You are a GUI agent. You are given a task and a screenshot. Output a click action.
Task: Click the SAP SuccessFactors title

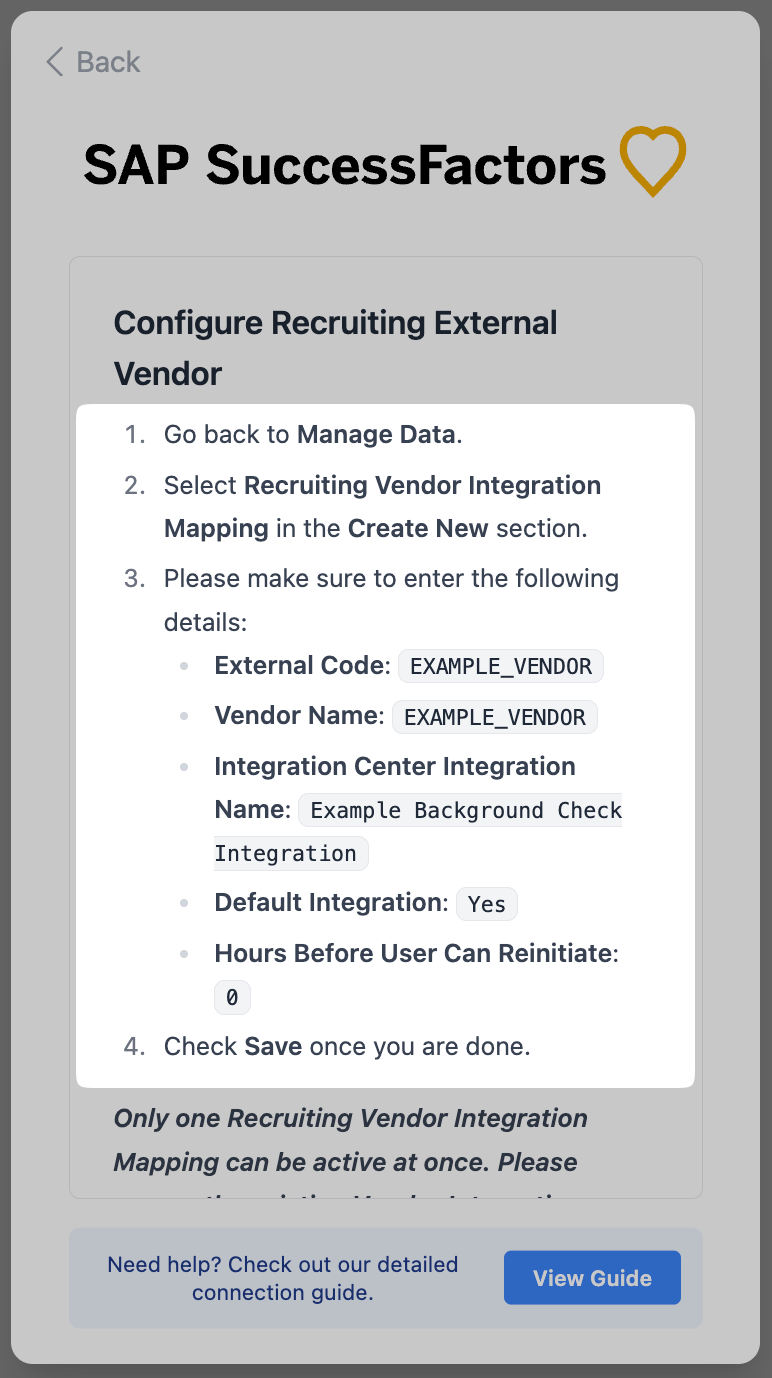[x=345, y=165]
